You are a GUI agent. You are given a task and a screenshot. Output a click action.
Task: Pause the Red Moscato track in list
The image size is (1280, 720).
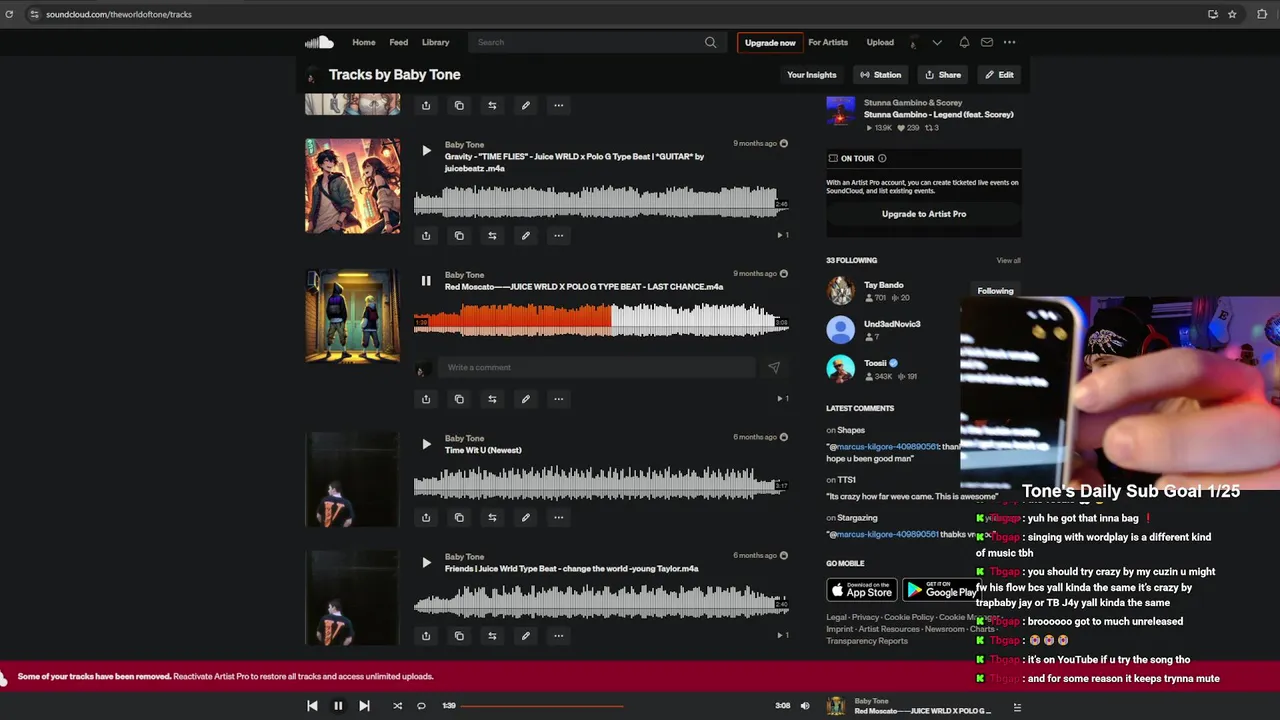[x=426, y=281]
